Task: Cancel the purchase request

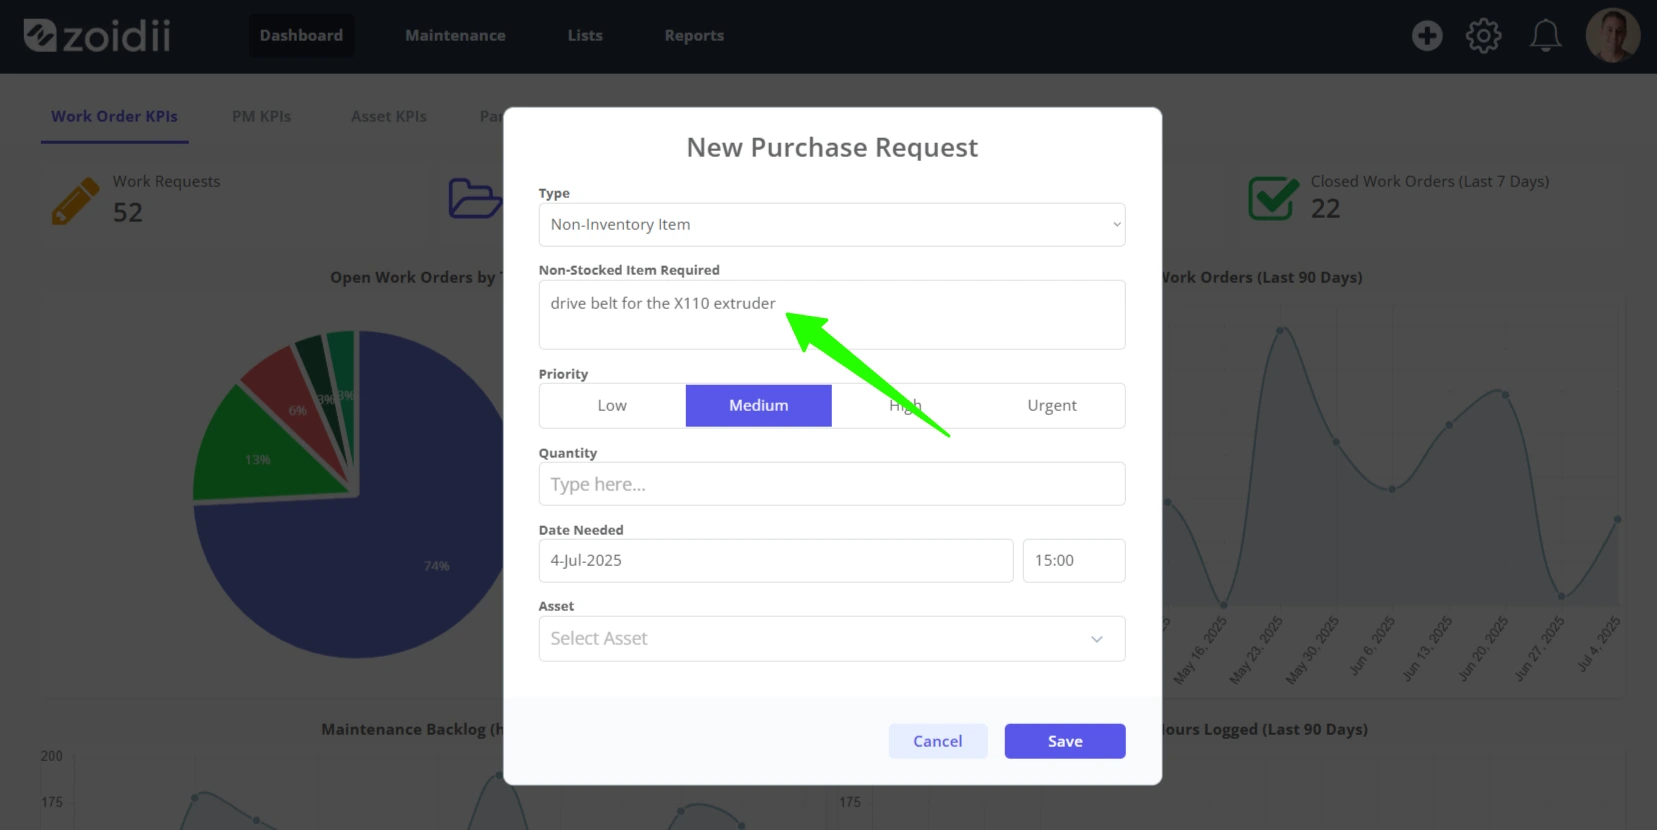Action: tap(938, 741)
